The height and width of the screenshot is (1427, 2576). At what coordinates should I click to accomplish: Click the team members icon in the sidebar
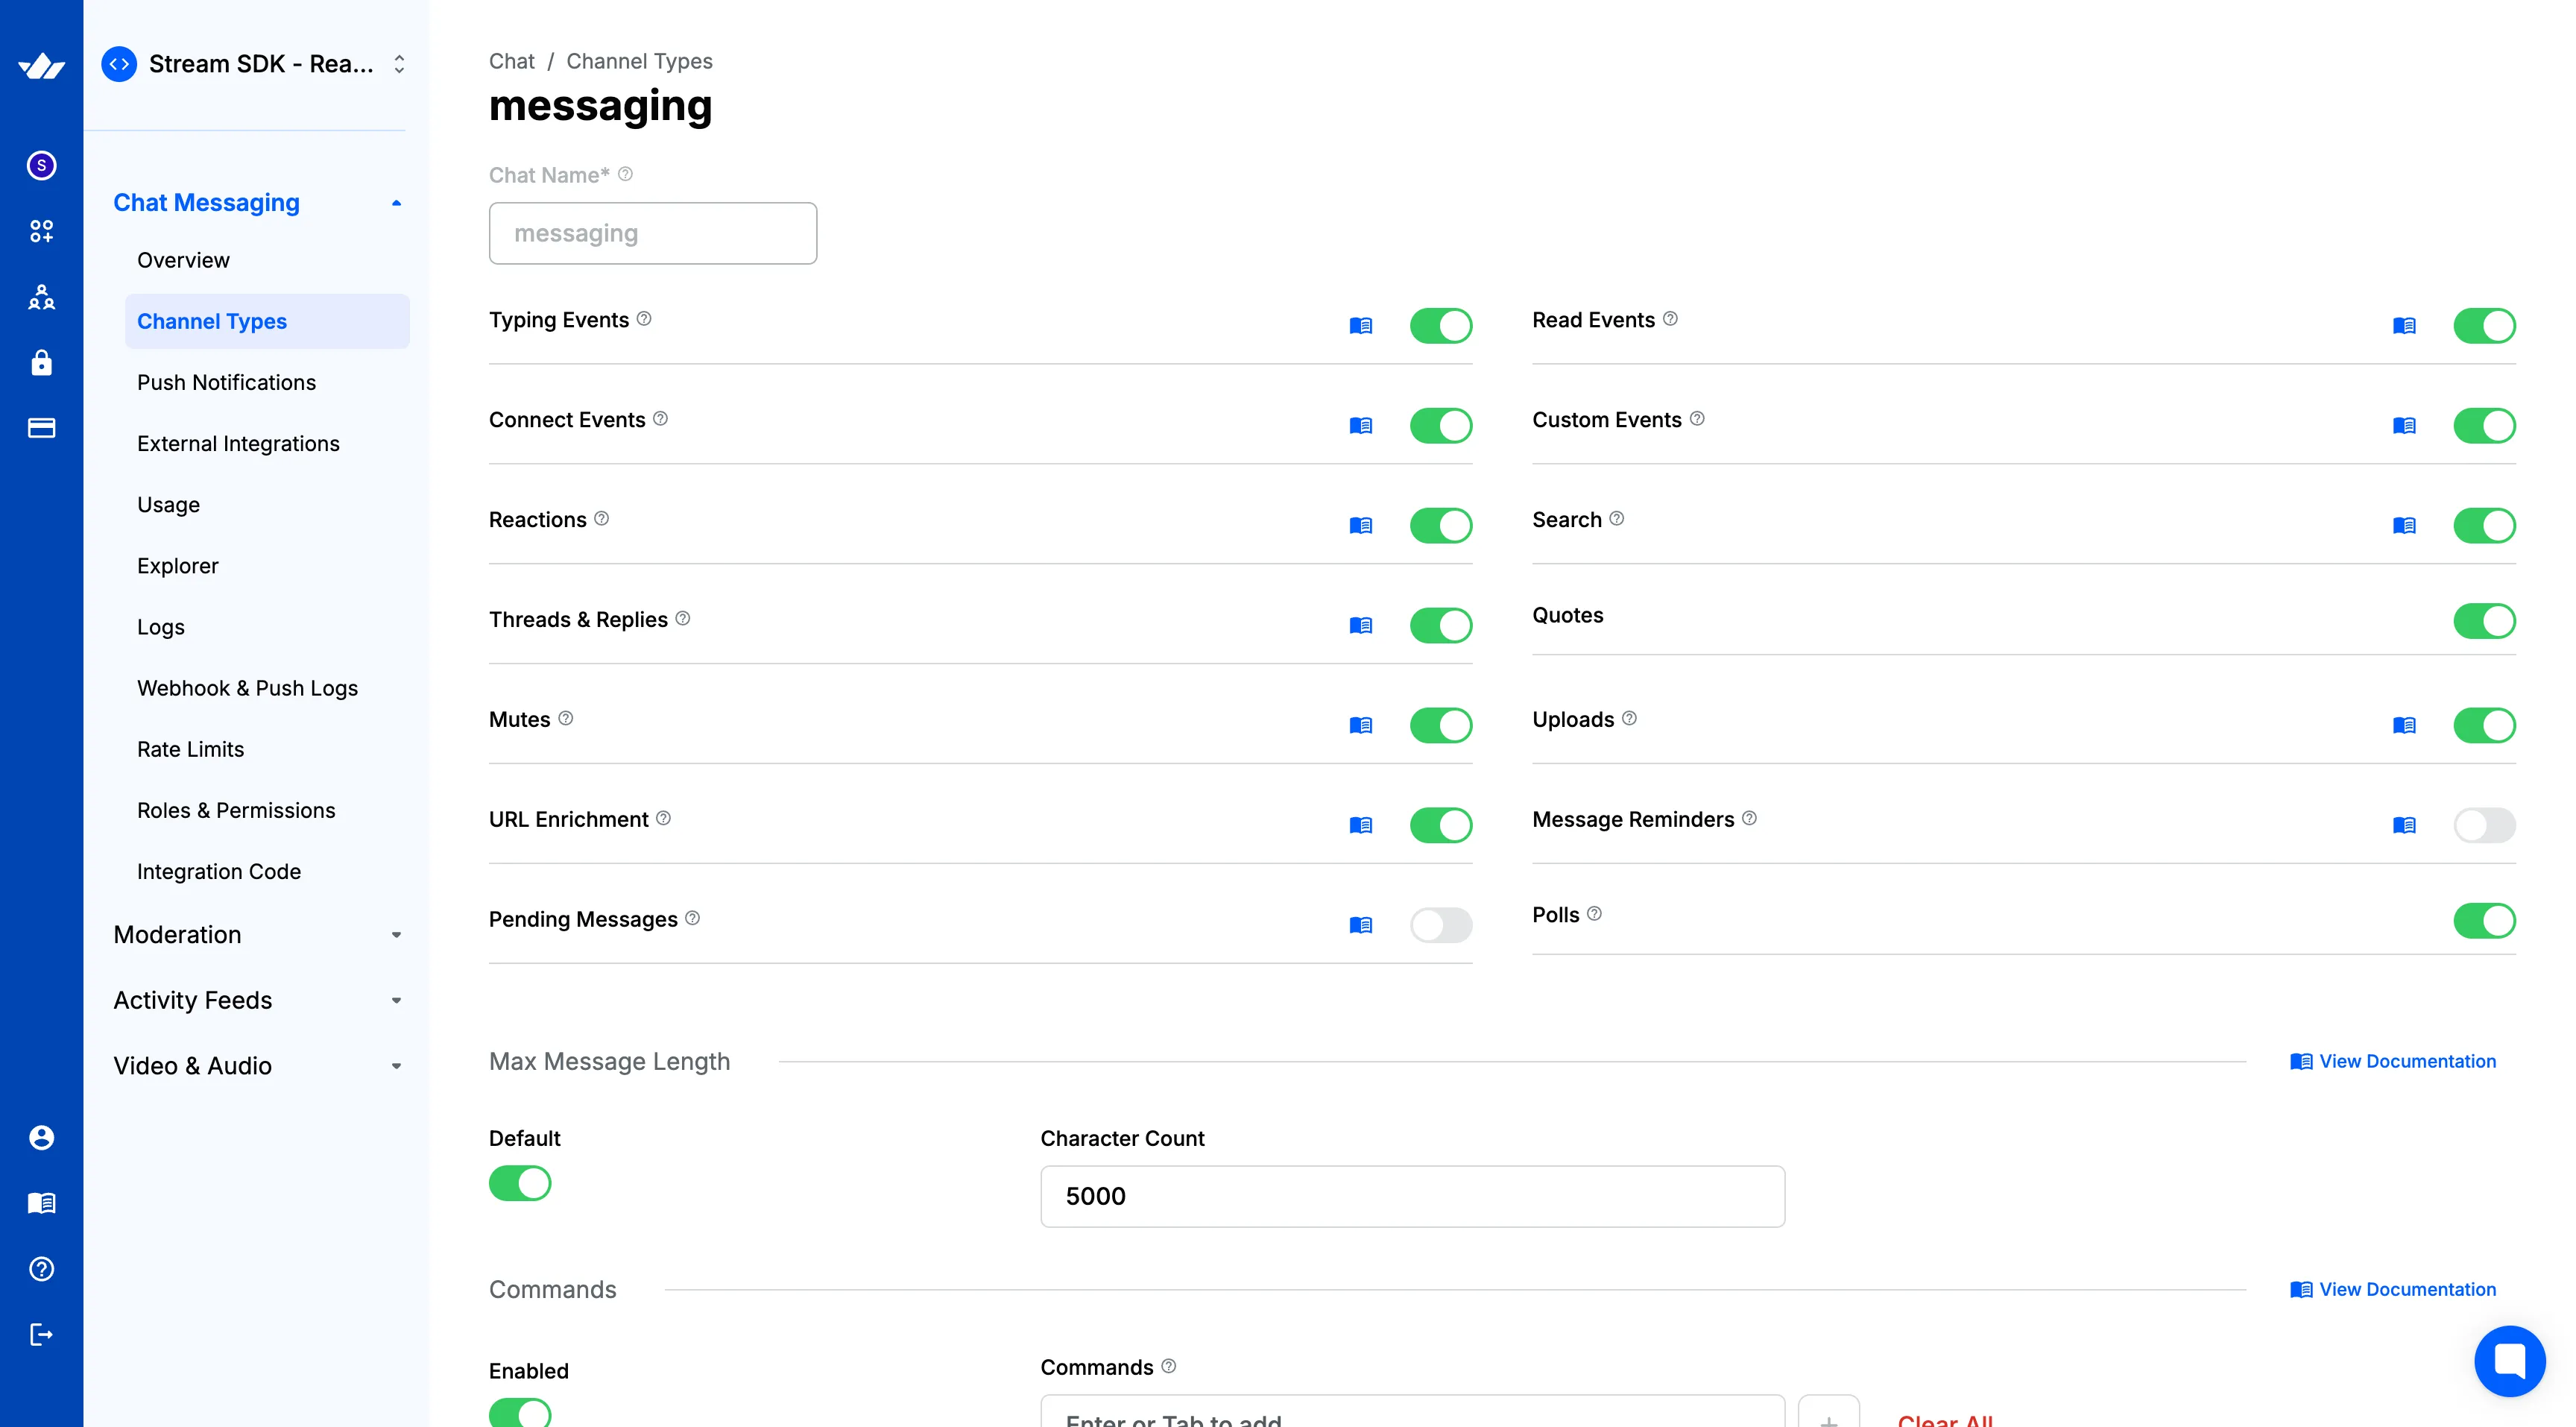point(40,296)
